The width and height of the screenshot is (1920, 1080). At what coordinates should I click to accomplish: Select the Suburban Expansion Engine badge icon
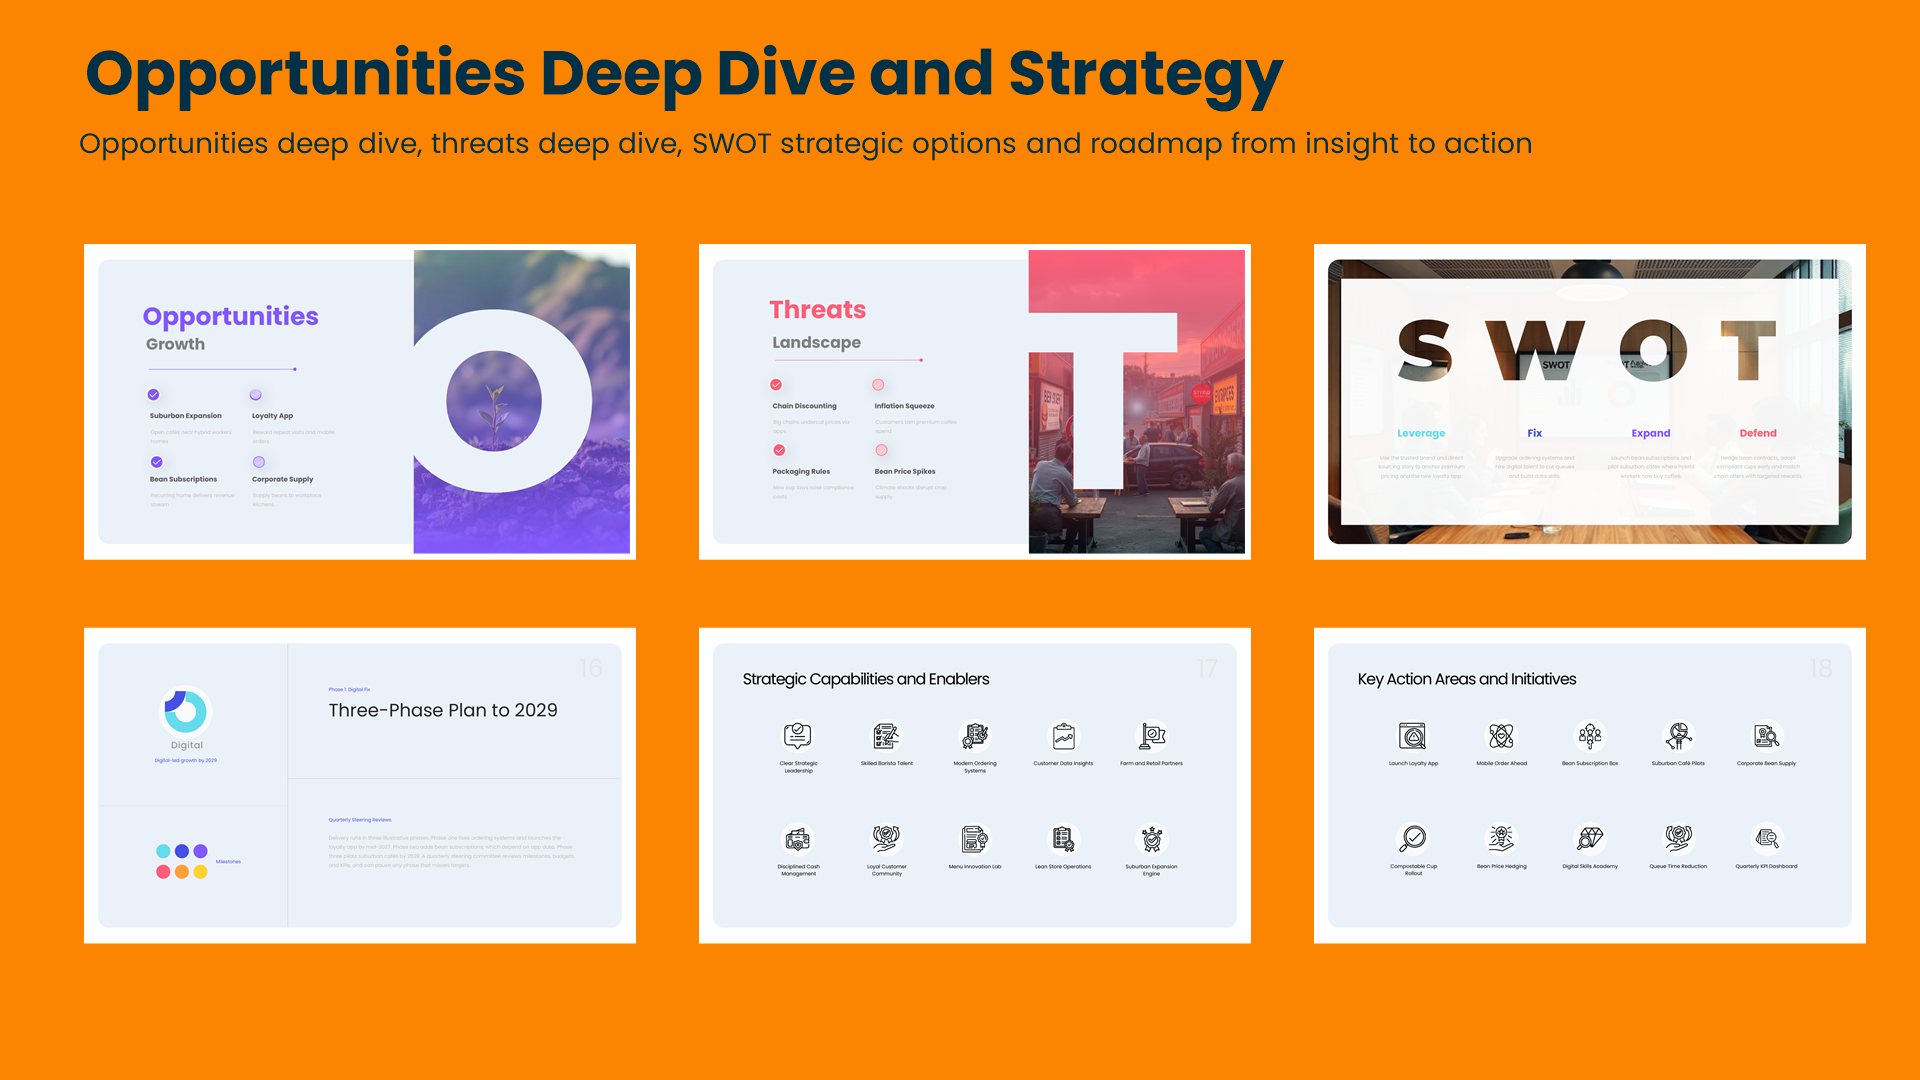[1152, 838]
